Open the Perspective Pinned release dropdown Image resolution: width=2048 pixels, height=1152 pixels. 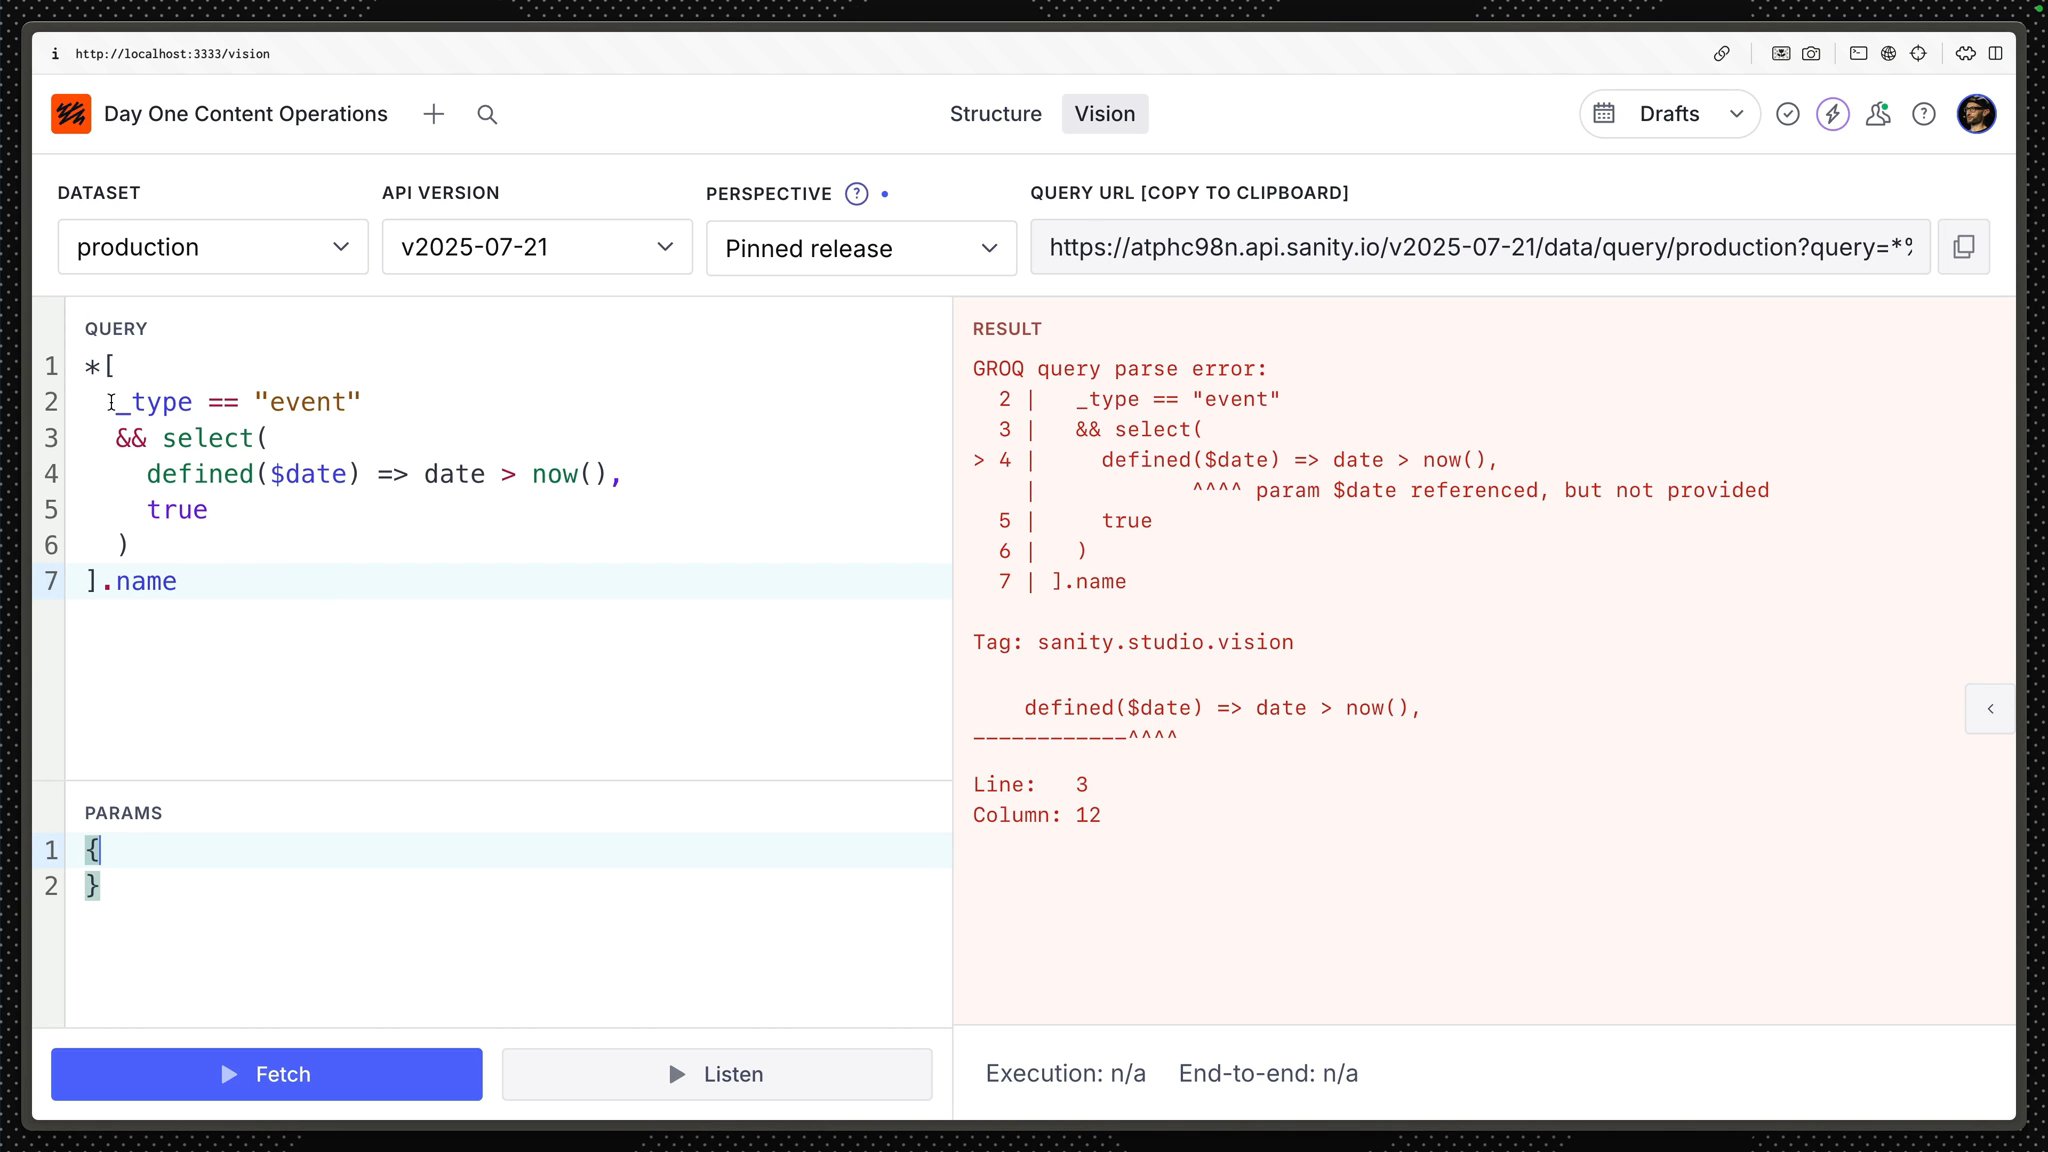pyautogui.click(x=861, y=248)
